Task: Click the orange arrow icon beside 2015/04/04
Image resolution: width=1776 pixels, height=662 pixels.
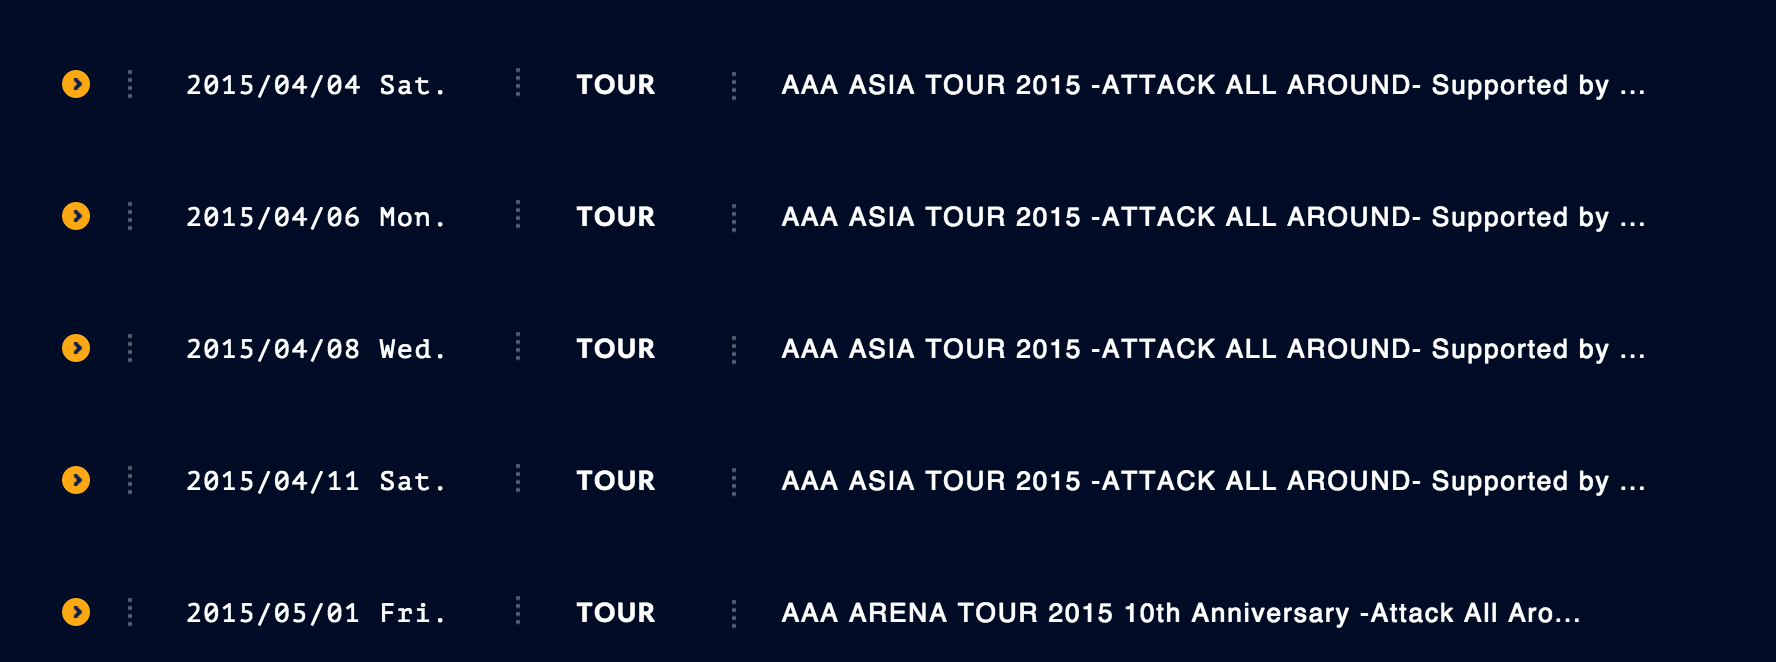Action: 76,84
